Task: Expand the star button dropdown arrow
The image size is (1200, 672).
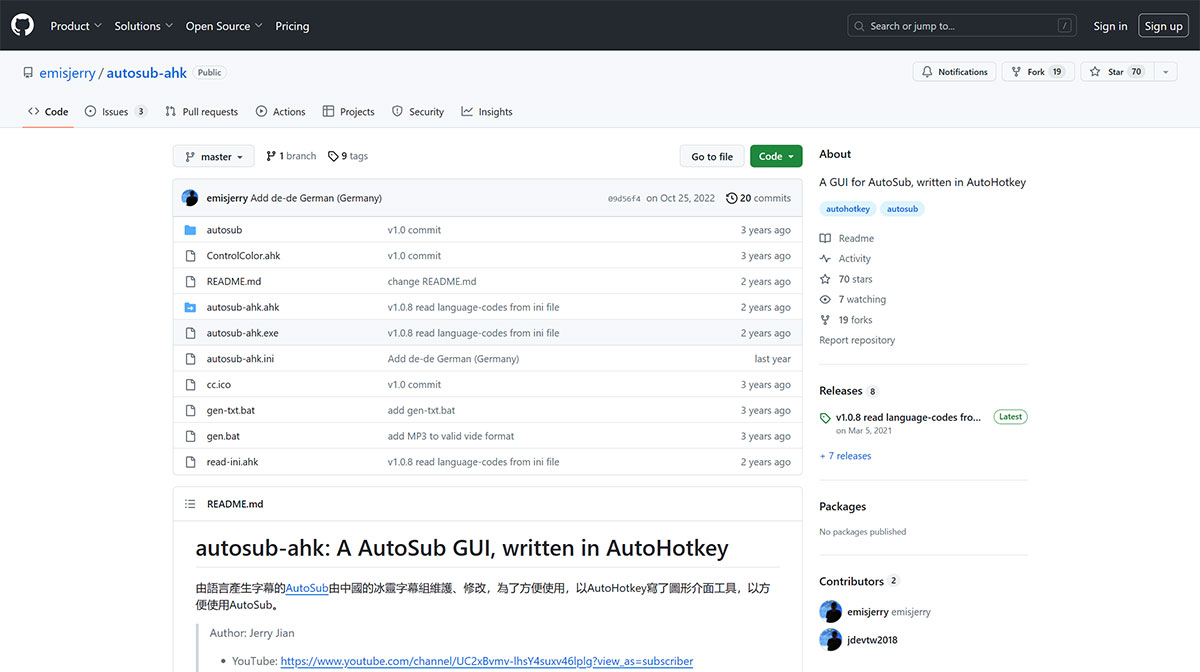Action: (x=1165, y=71)
